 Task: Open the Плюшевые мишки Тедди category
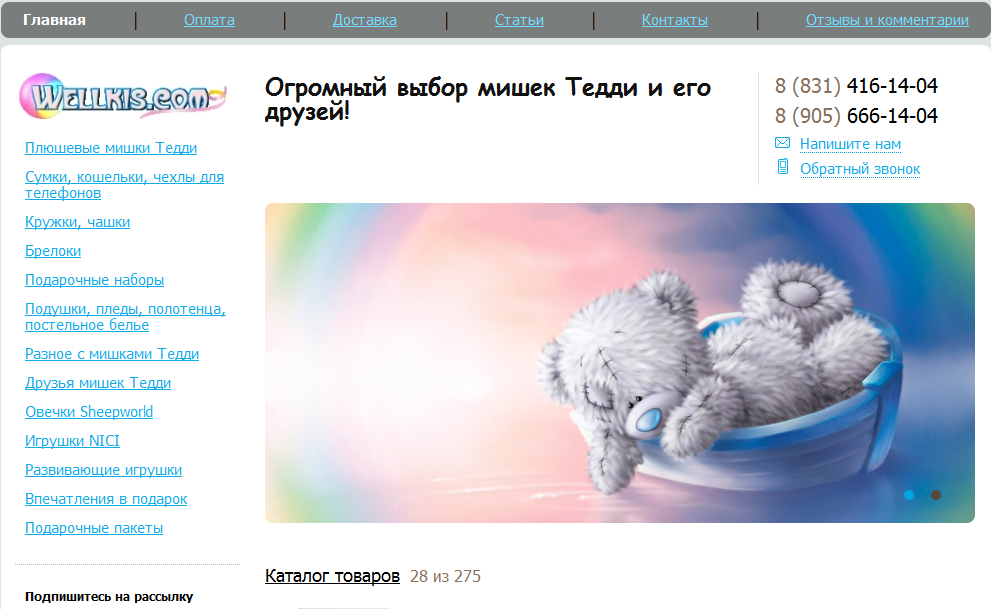point(111,148)
